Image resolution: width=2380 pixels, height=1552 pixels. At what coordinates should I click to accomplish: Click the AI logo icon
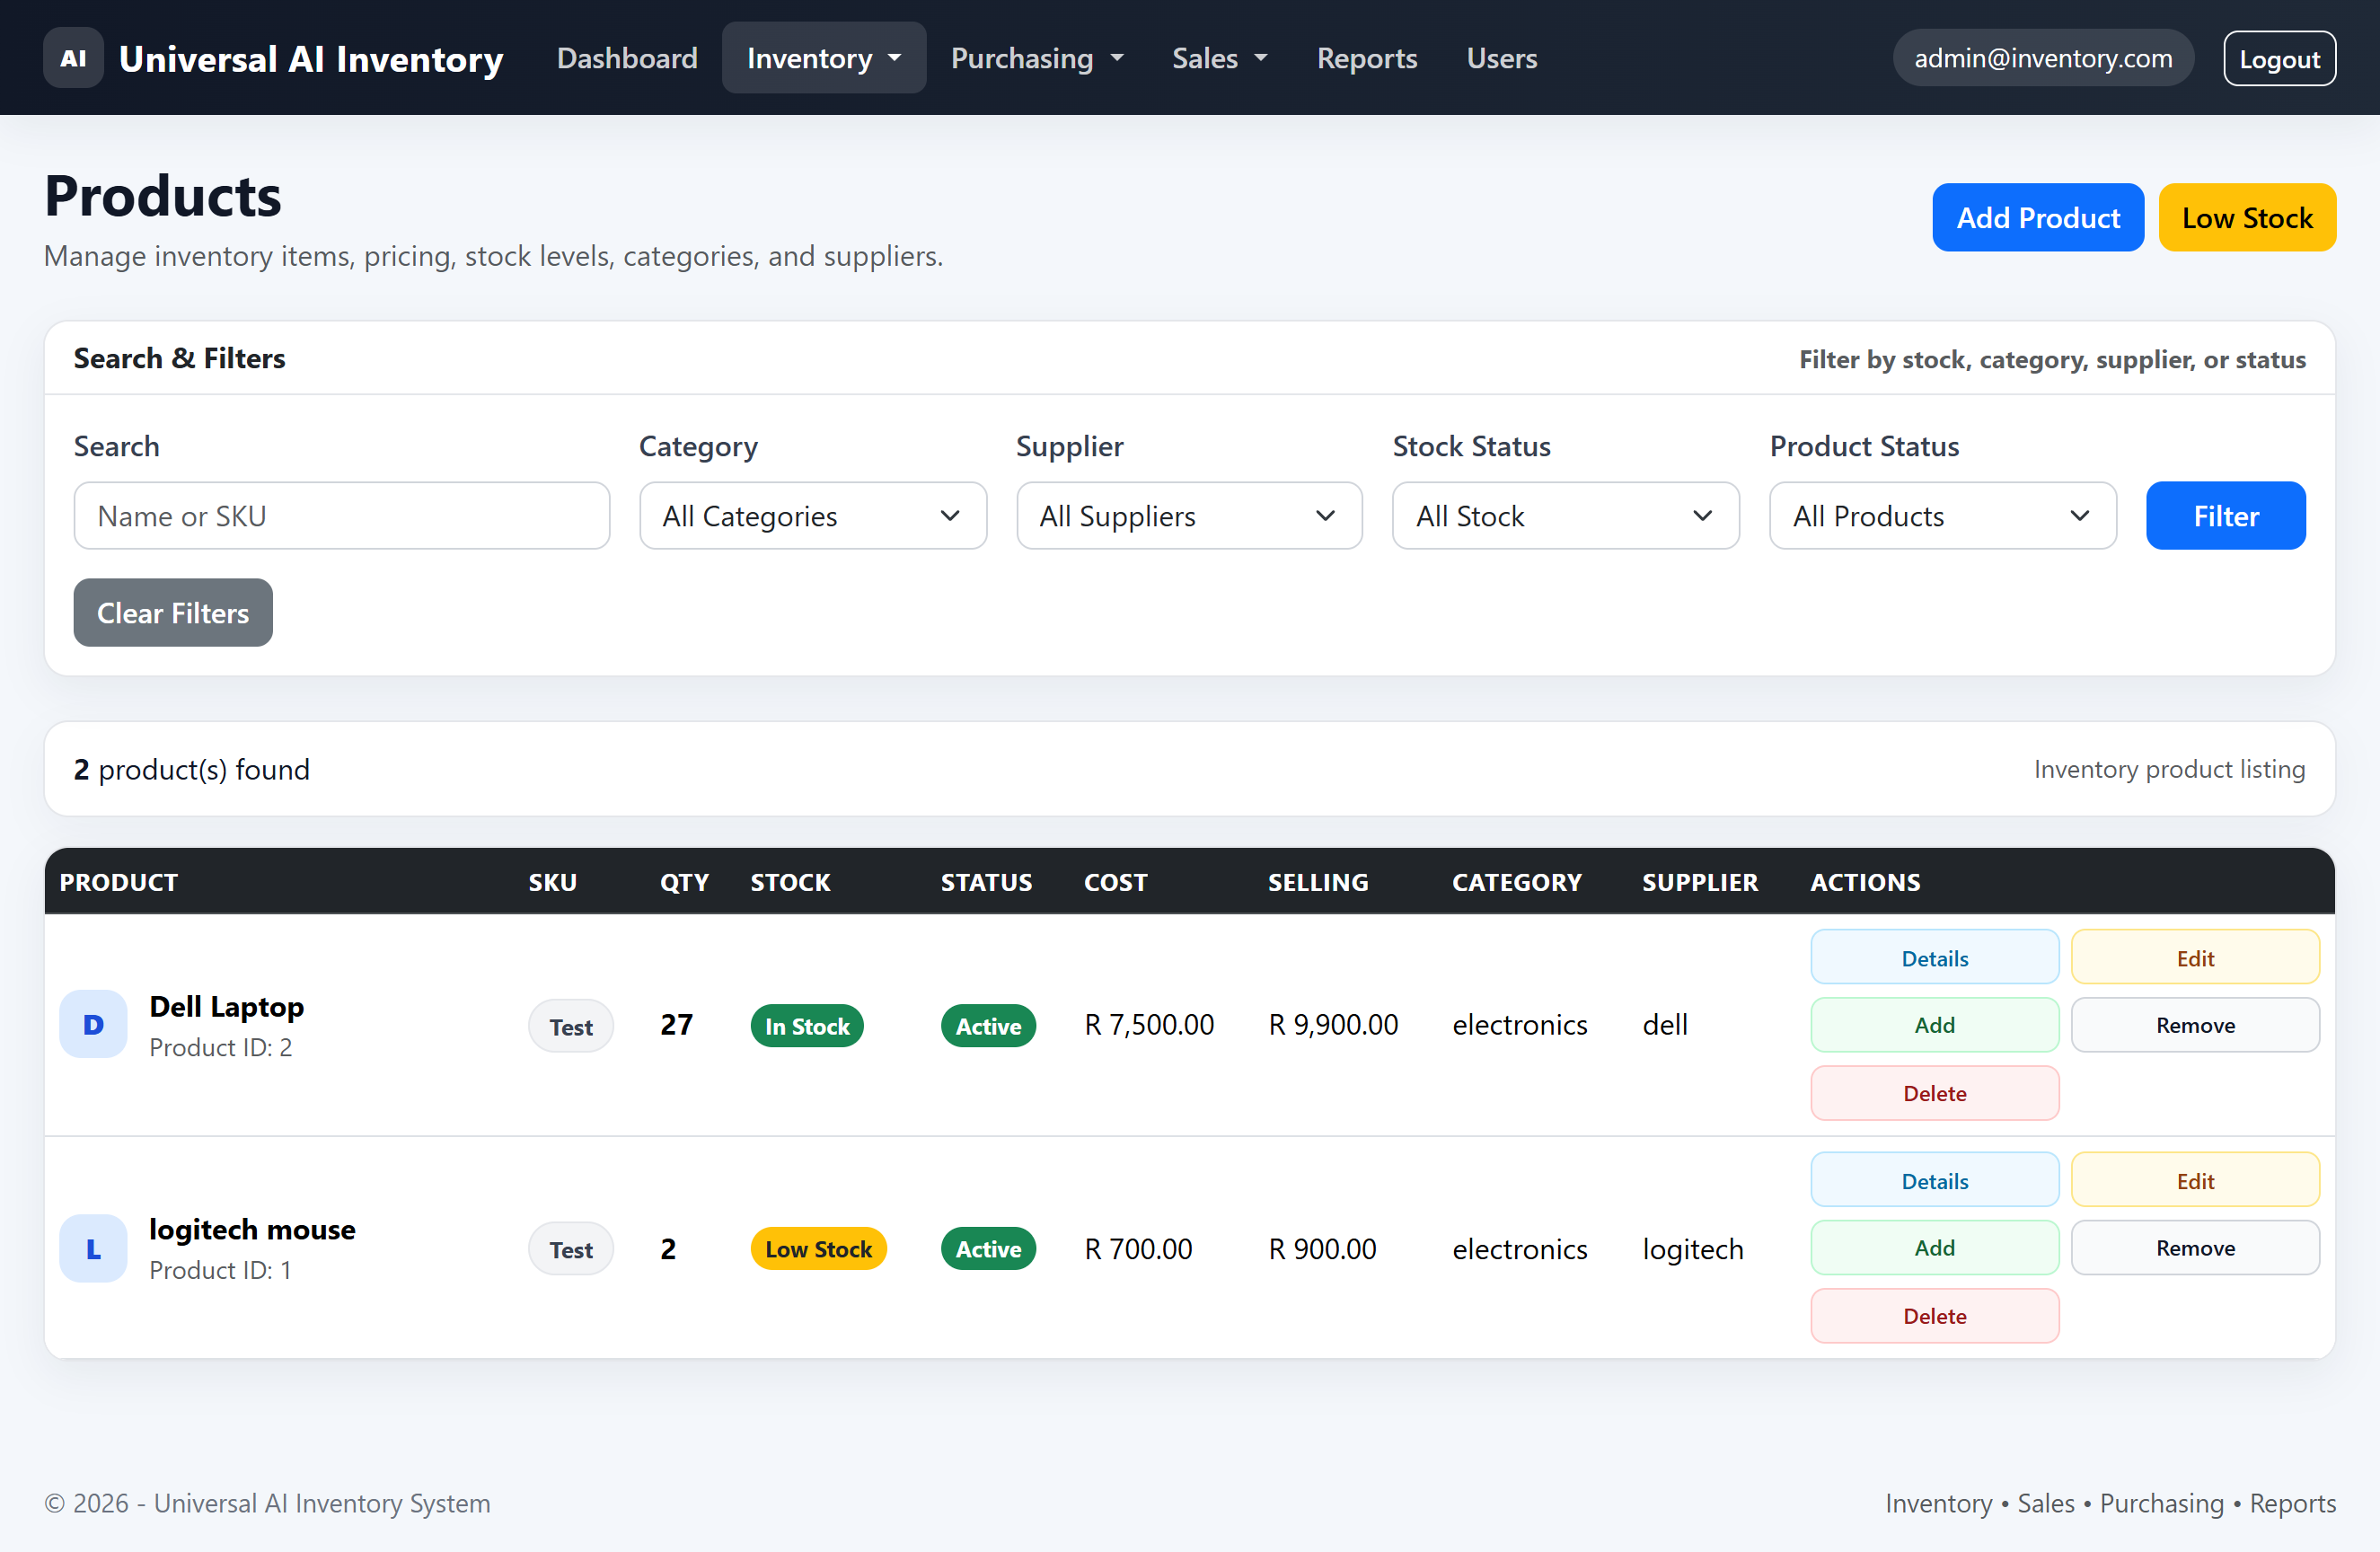click(x=73, y=58)
